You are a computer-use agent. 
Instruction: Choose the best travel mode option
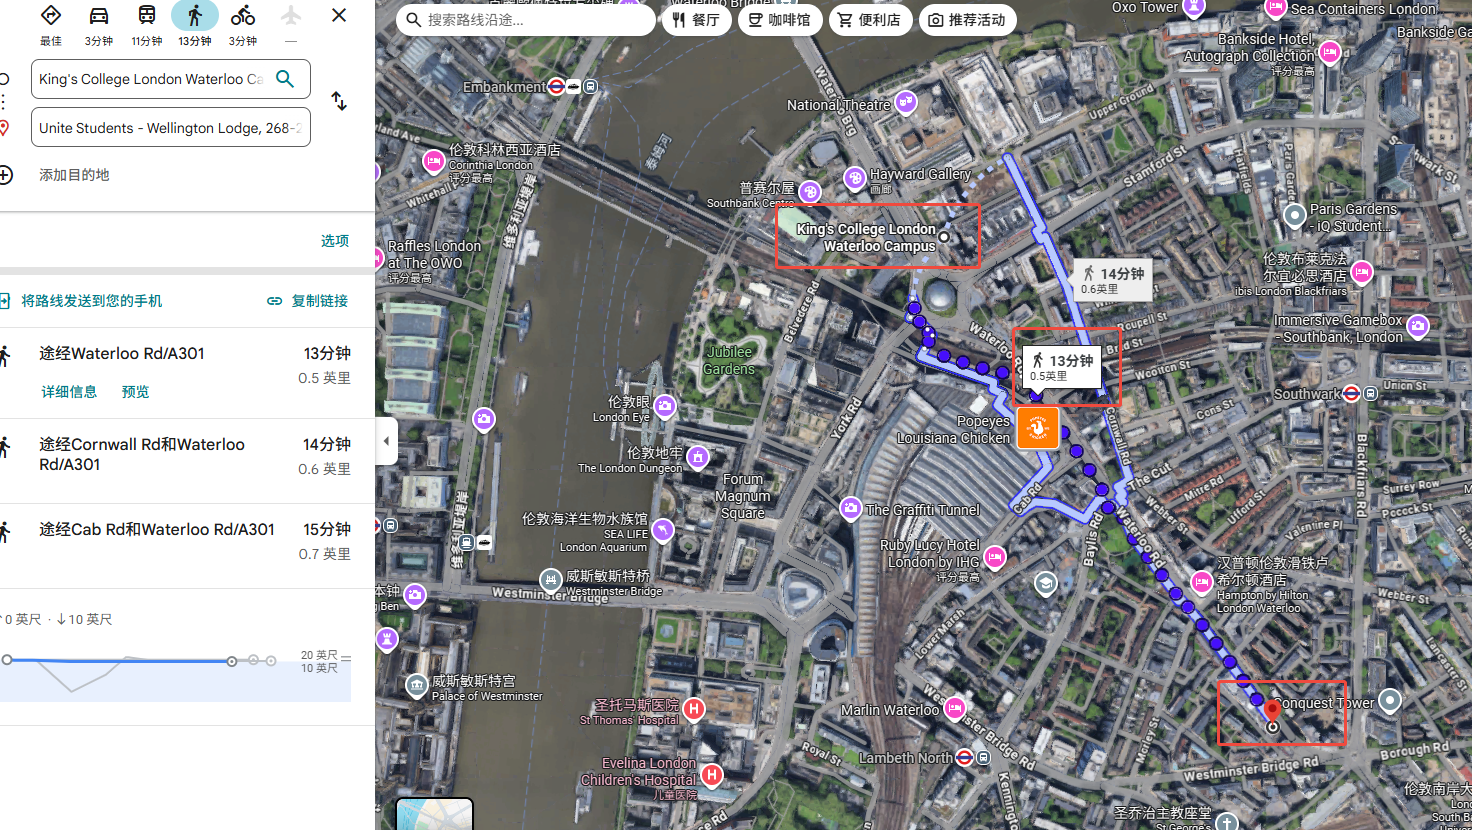(x=51, y=17)
